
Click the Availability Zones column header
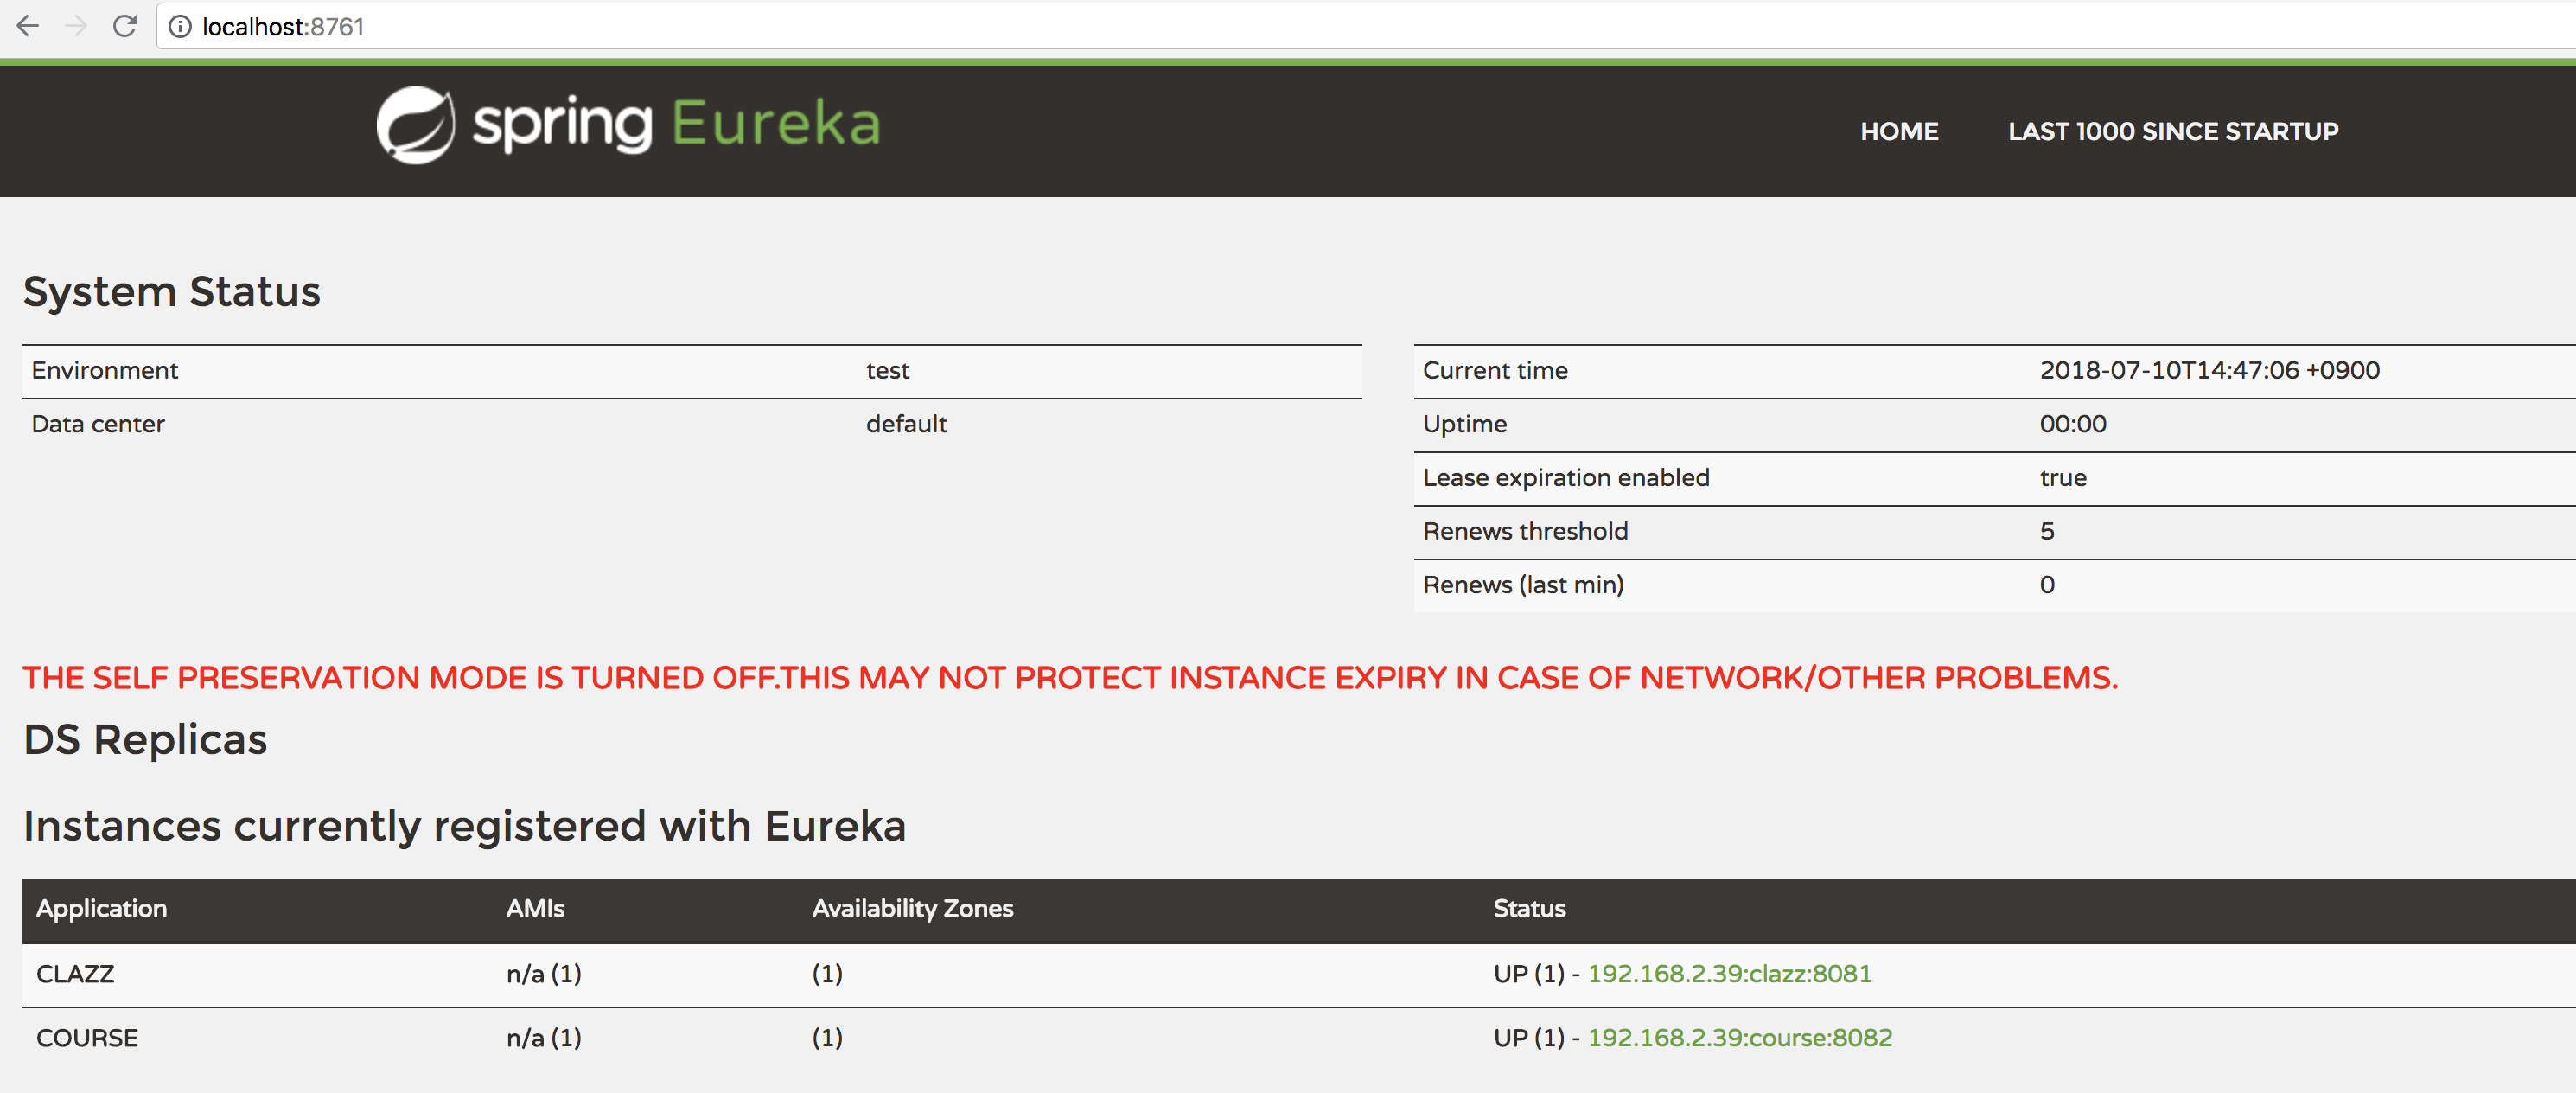[911, 908]
